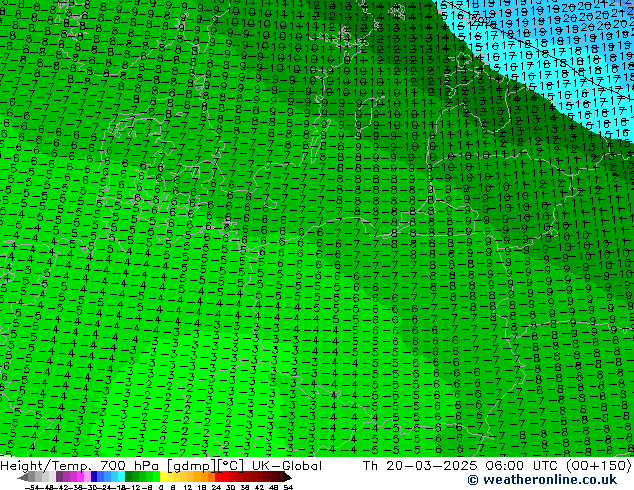Open the weatheronline.co.uk link
This screenshot has width=634, height=490.
click(x=550, y=480)
